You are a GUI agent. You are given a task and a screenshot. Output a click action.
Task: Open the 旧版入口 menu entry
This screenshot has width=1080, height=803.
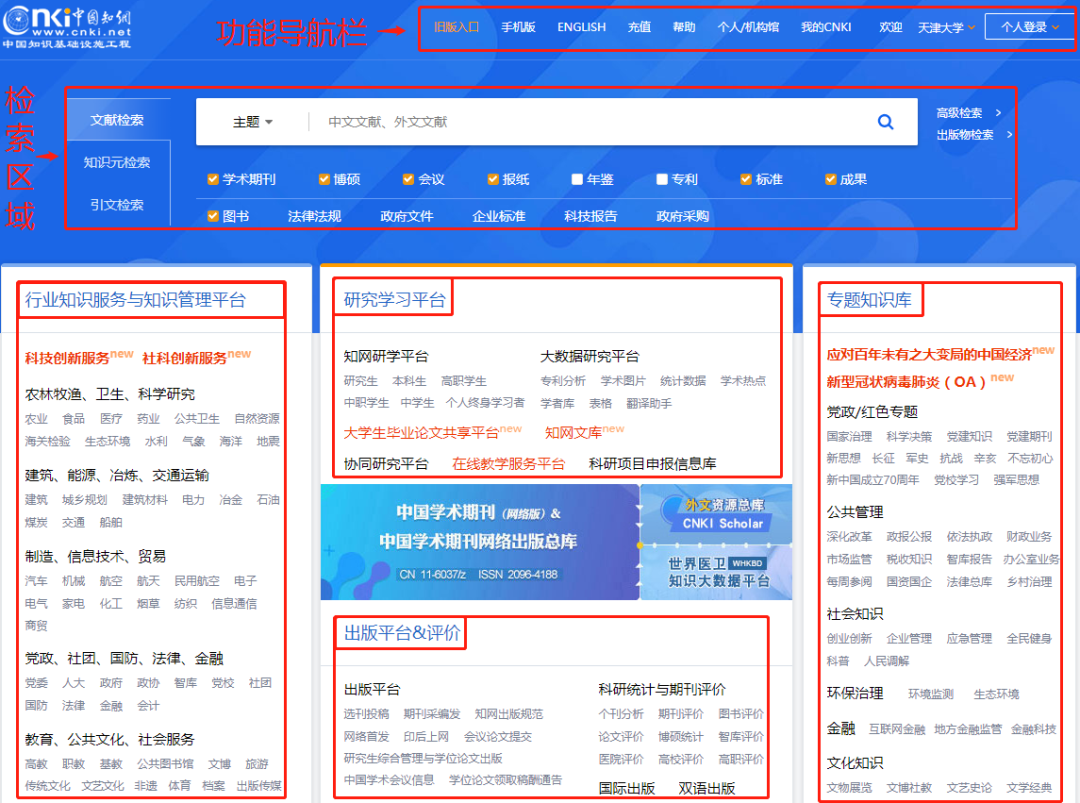click(457, 27)
